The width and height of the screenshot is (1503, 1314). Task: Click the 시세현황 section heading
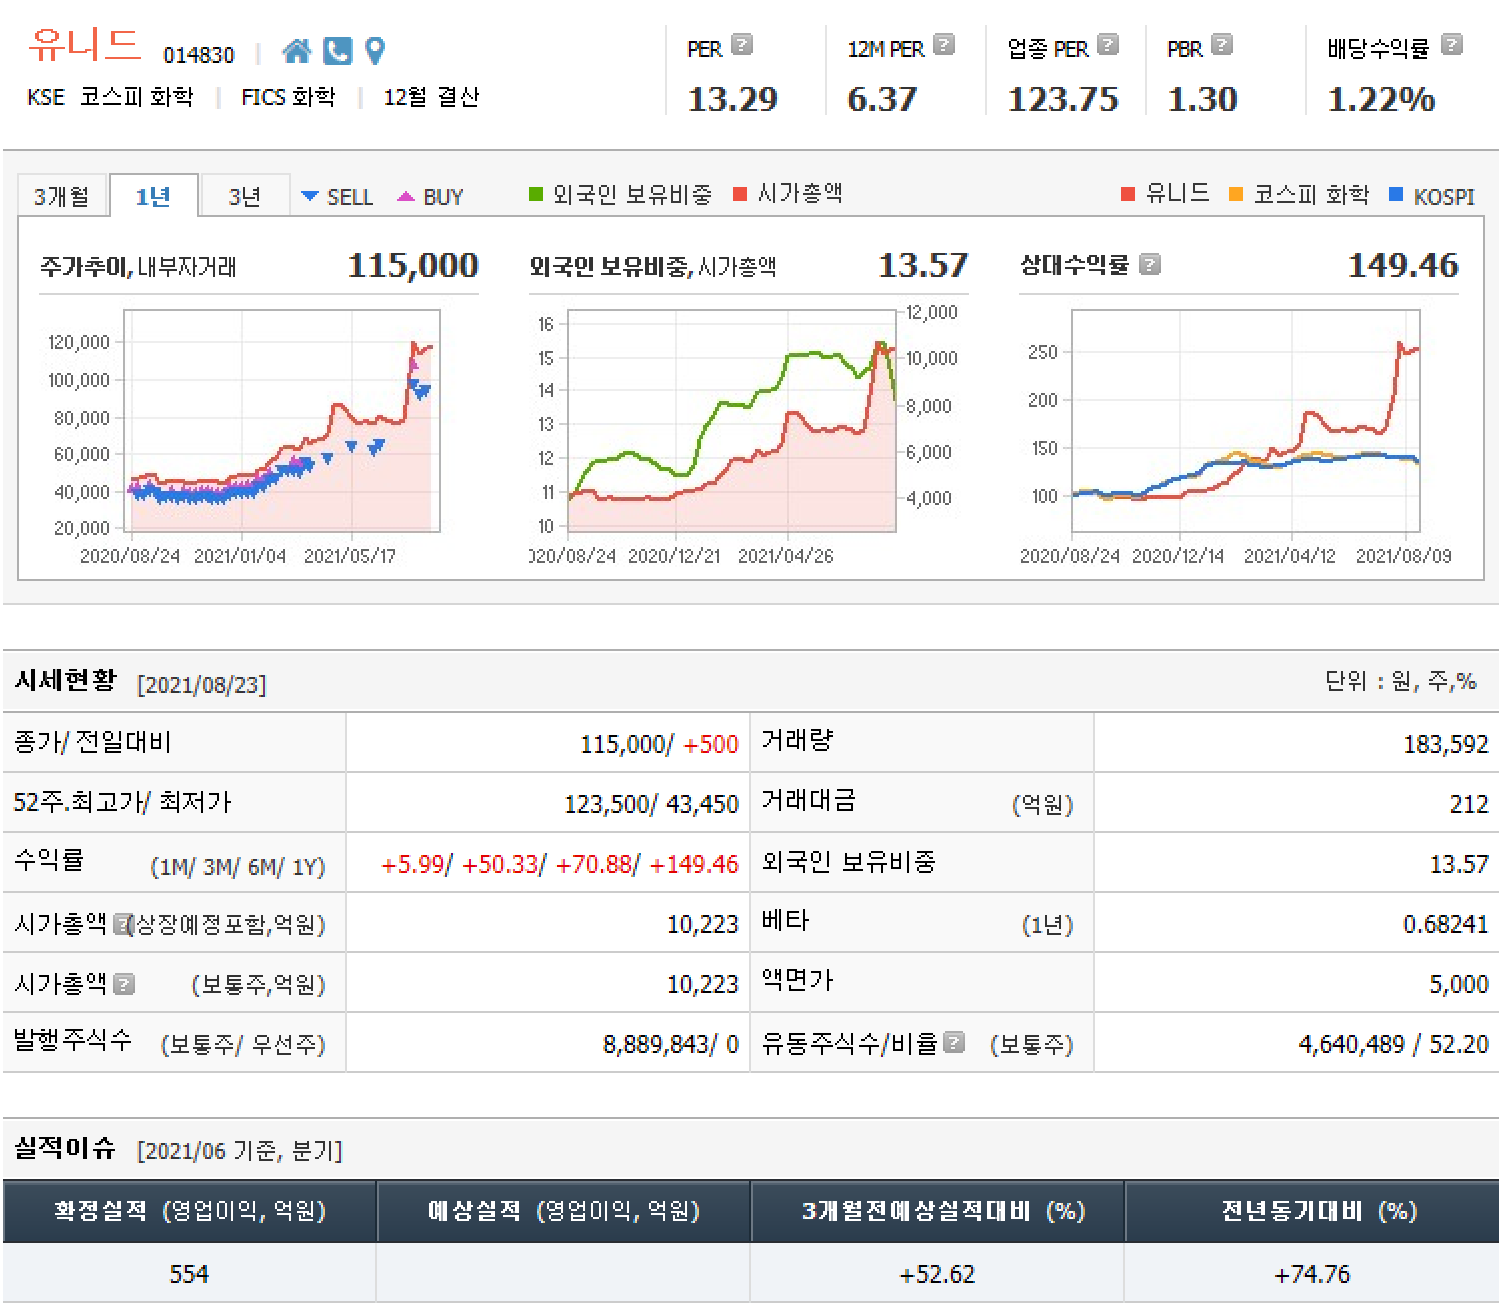(x=66, y=681)
